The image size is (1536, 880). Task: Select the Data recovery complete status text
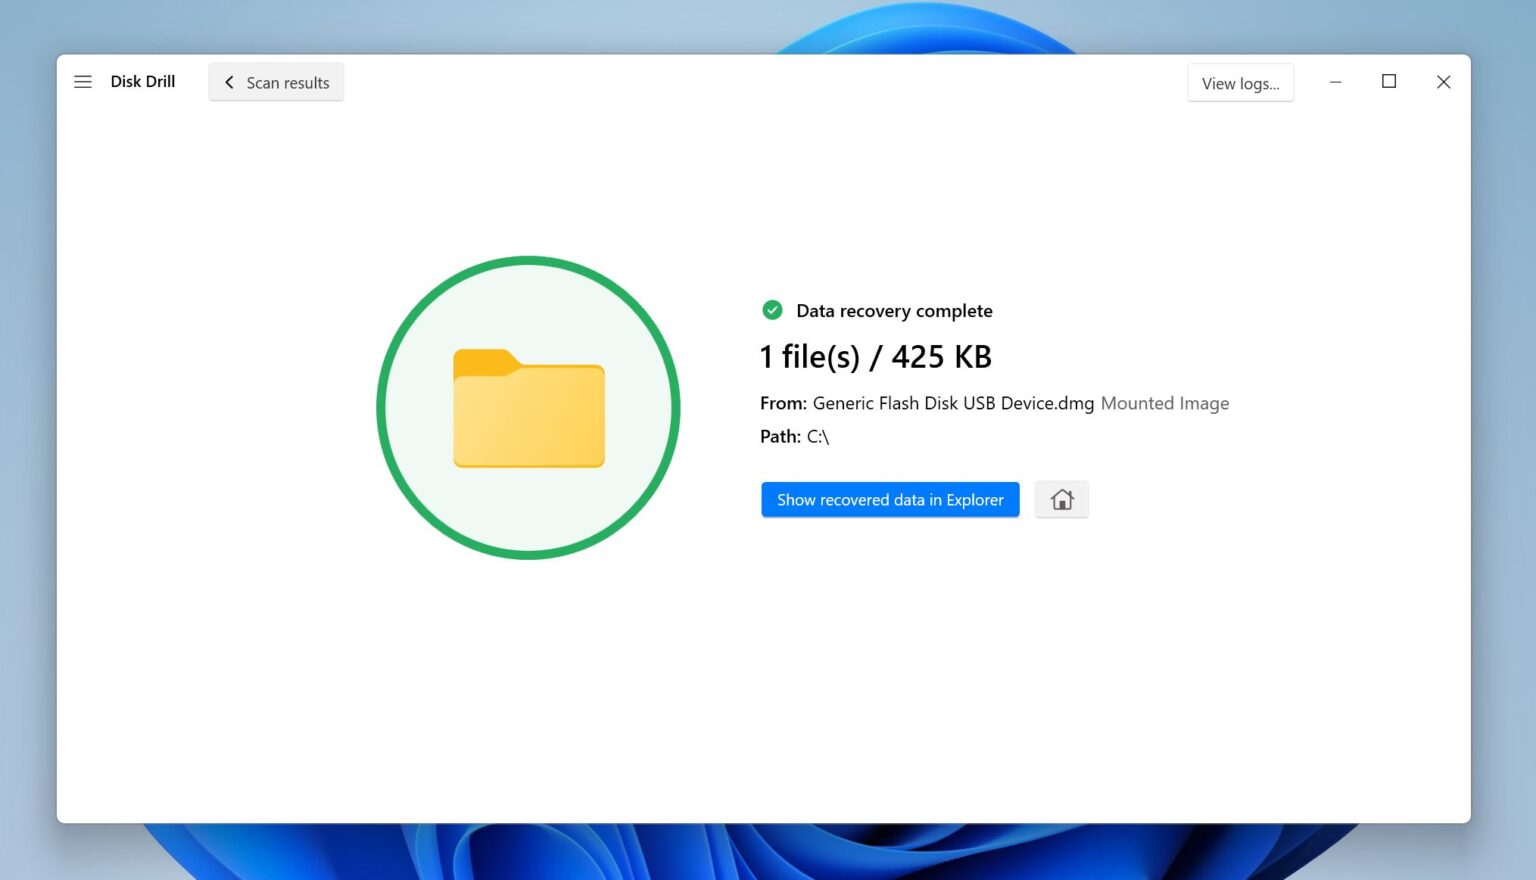click(893, 310)
